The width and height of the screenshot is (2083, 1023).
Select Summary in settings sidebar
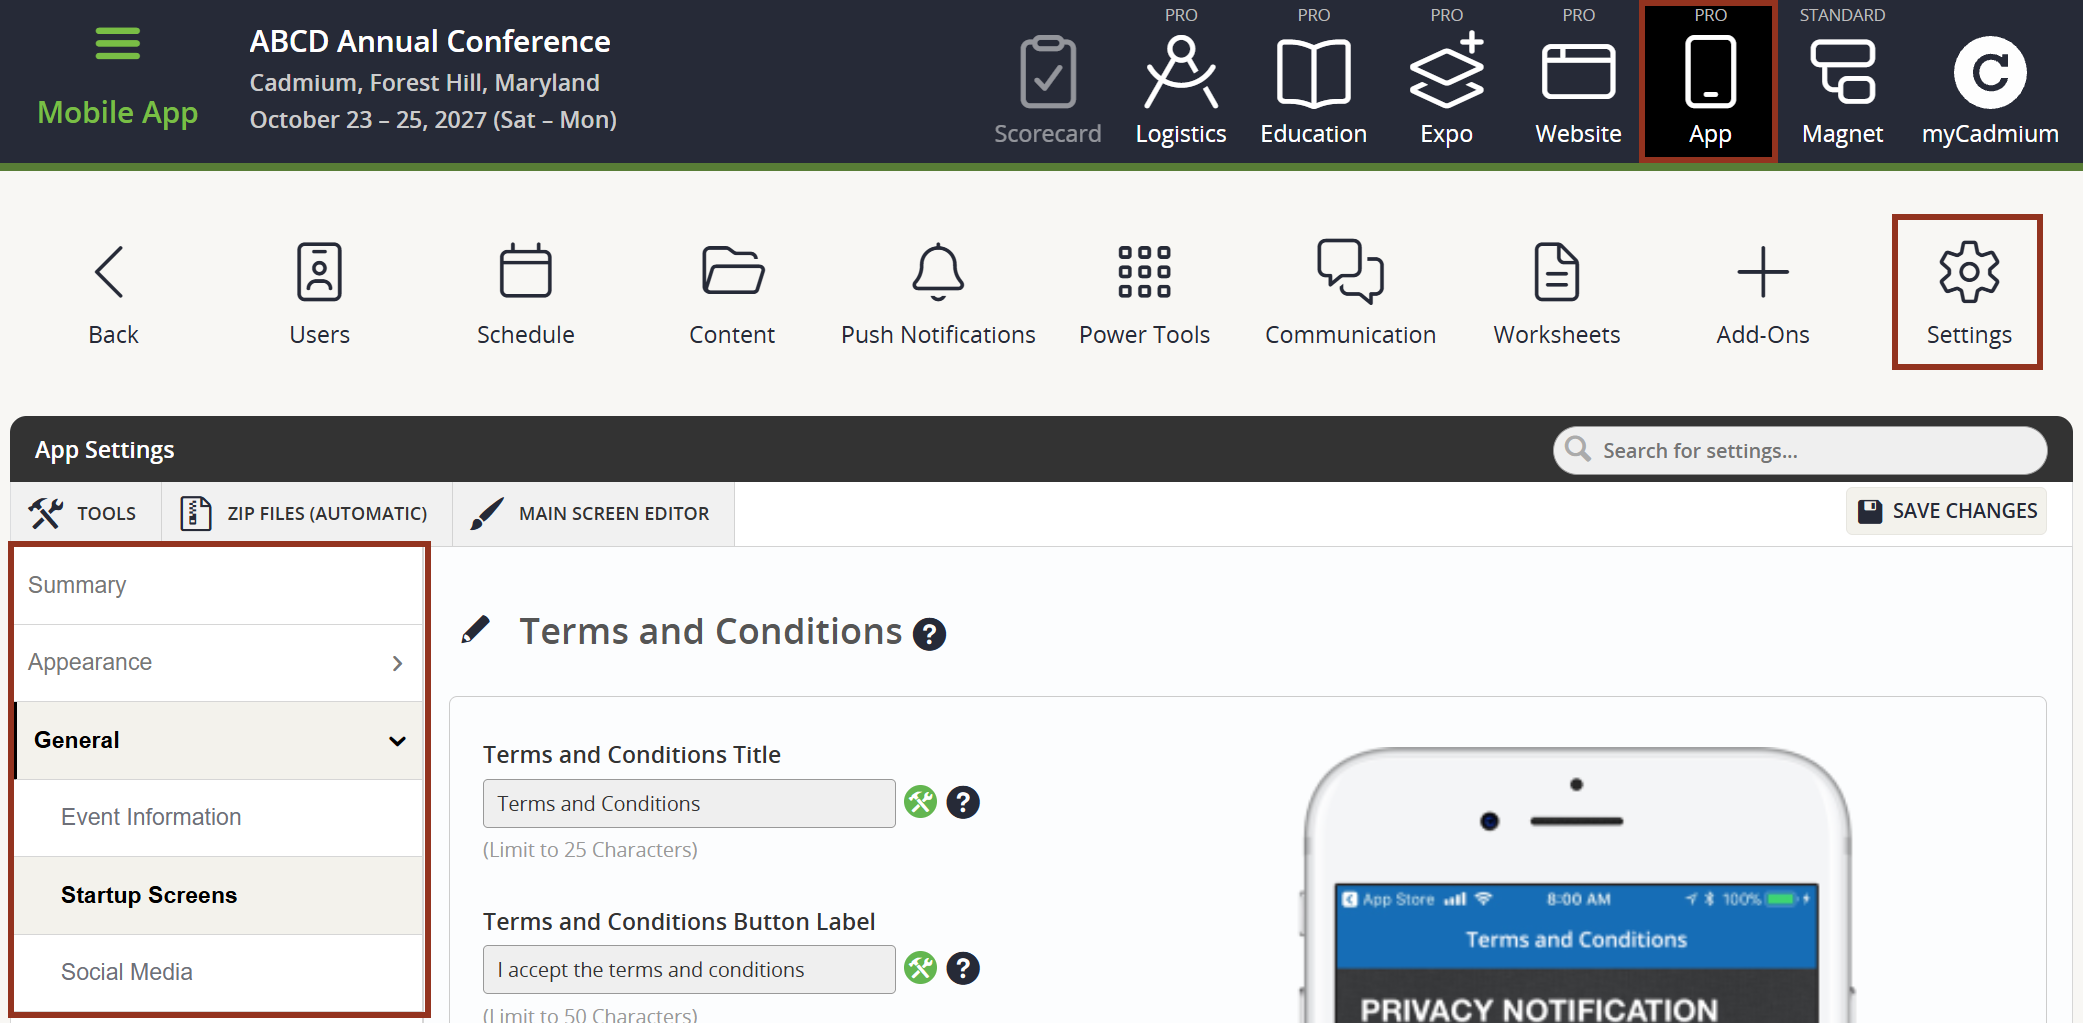coord(218,585)
